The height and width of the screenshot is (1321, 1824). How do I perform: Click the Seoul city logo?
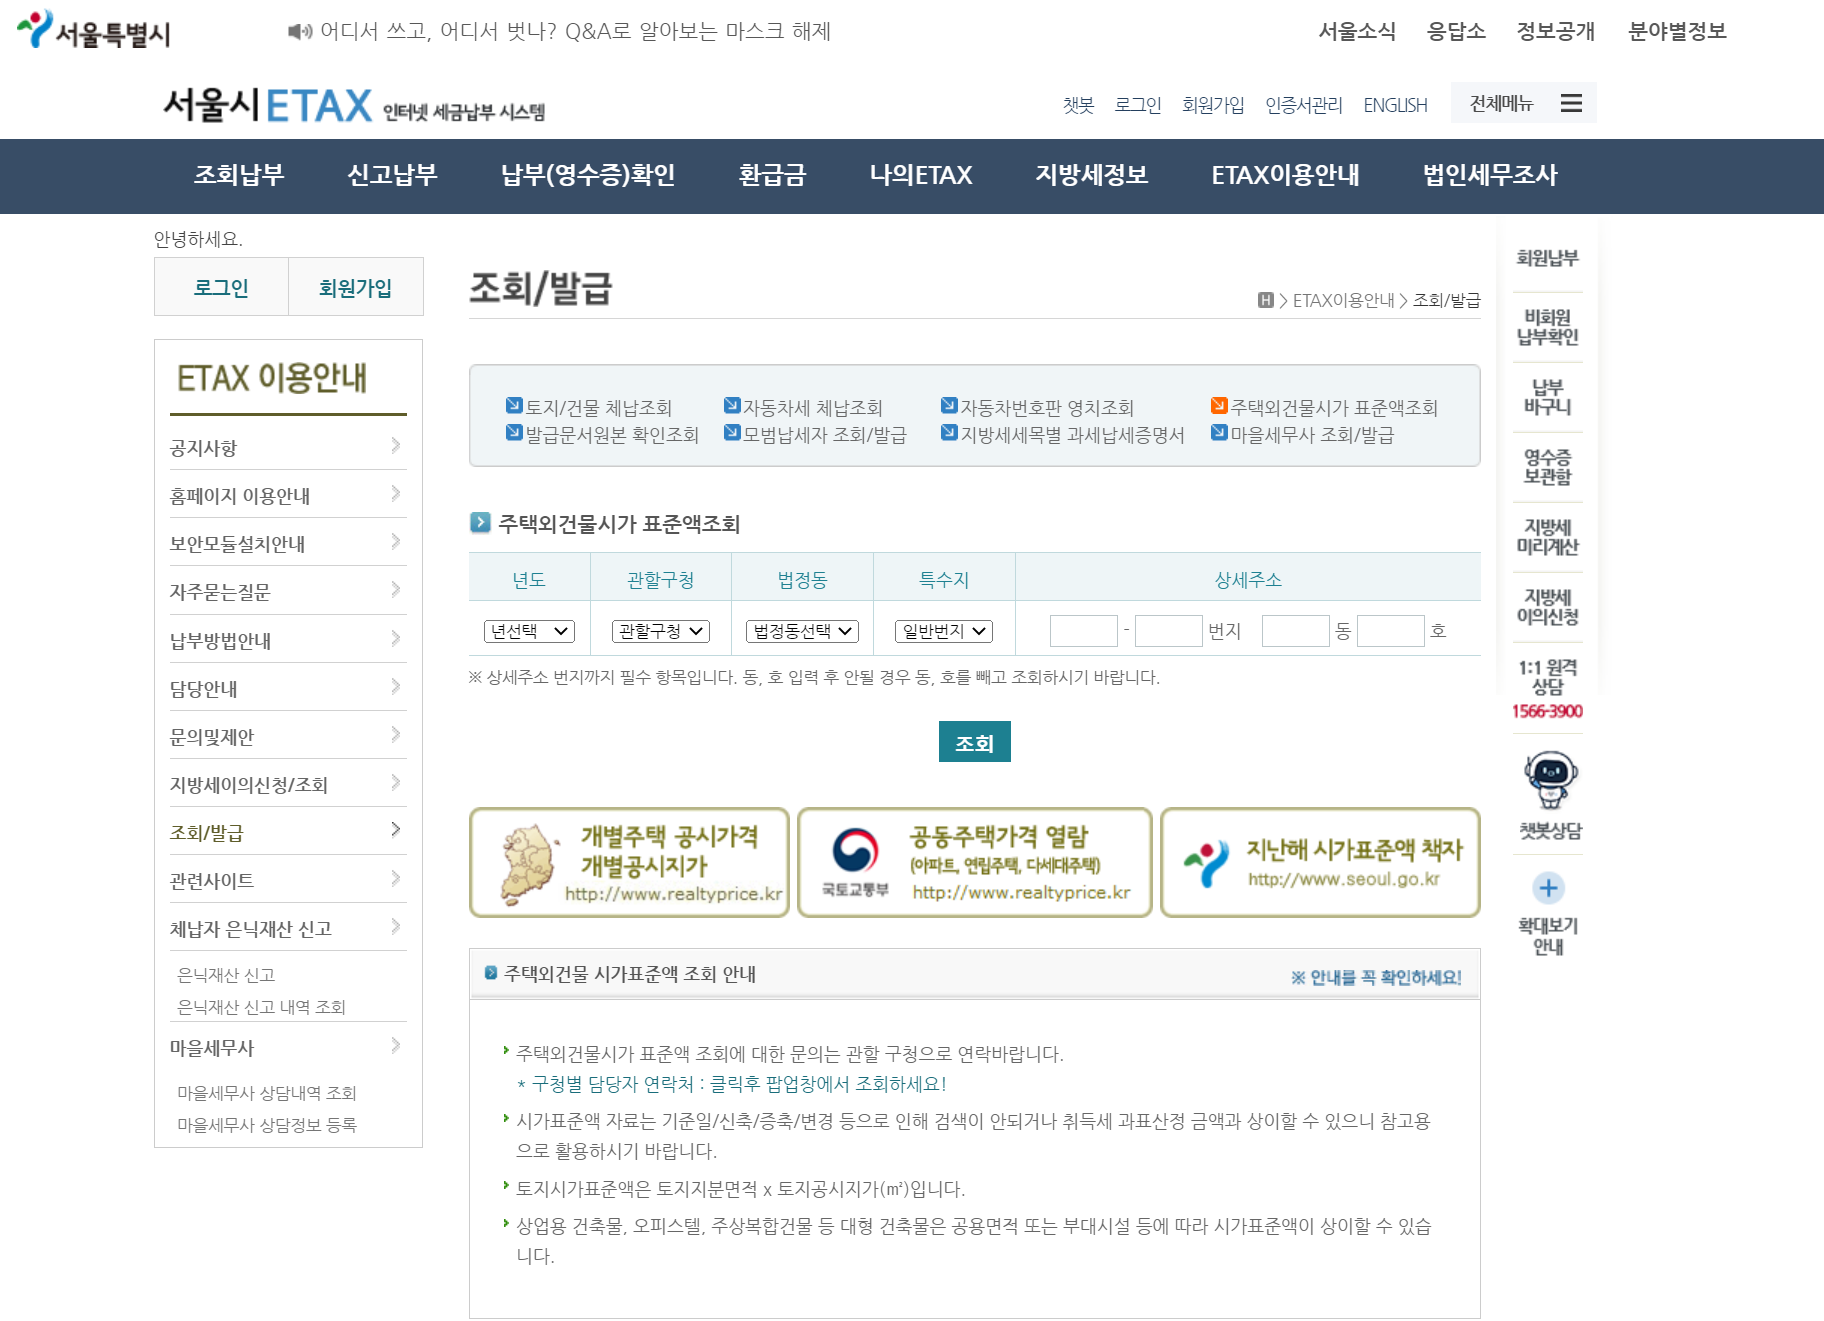[x=93, y=30]
